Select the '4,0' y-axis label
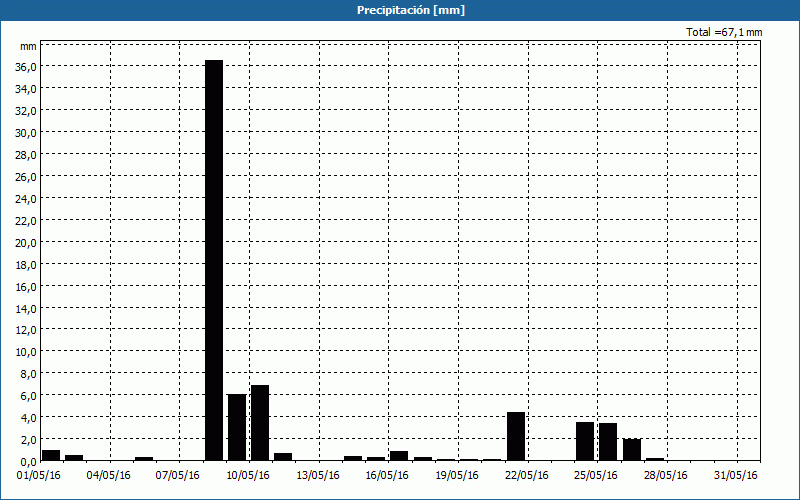 click(28, 417)
